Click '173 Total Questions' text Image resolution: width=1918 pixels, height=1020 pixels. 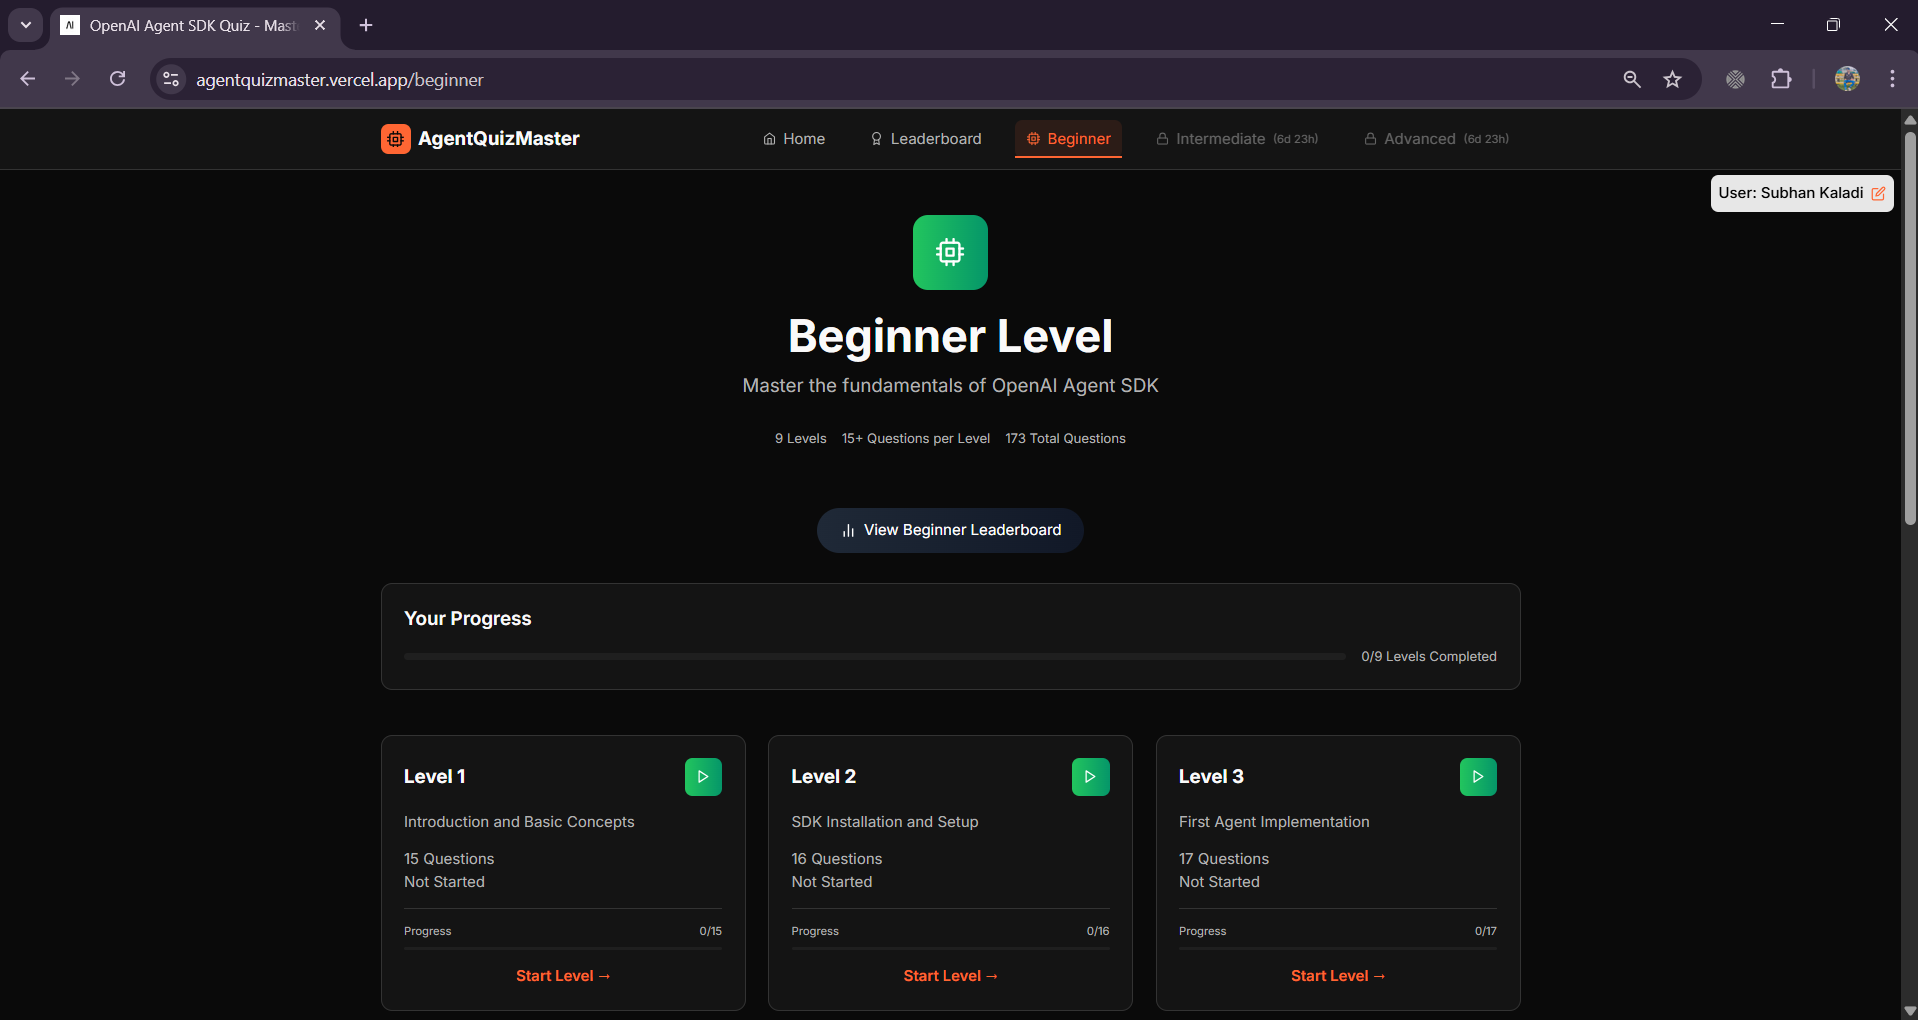coord(1065,439)
